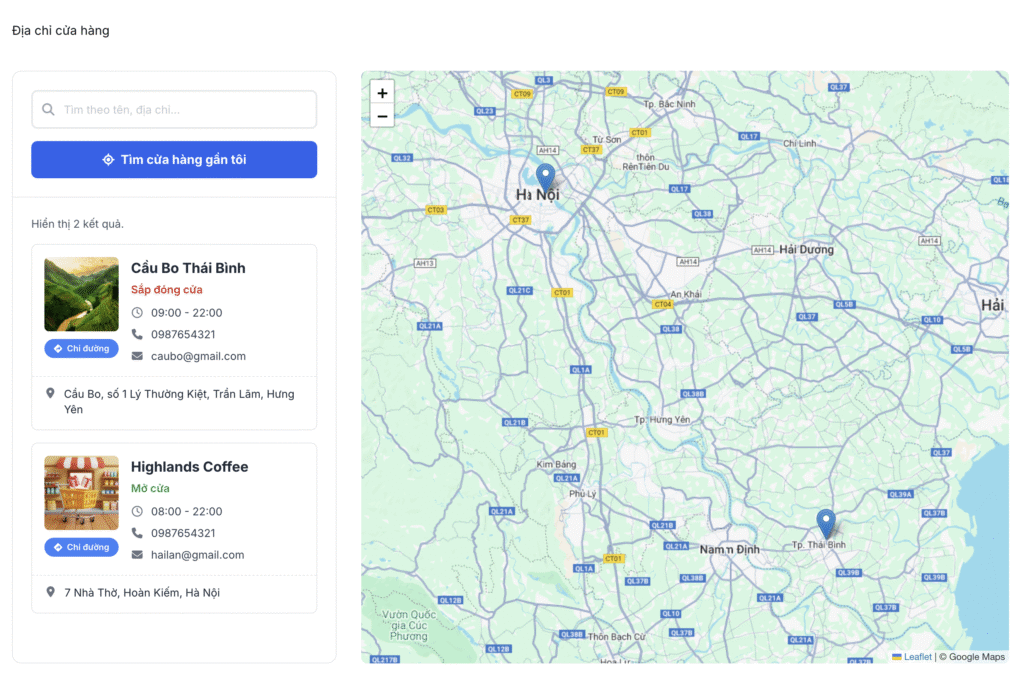Click phone icon in Highlands Coffee card

point(137,533)
